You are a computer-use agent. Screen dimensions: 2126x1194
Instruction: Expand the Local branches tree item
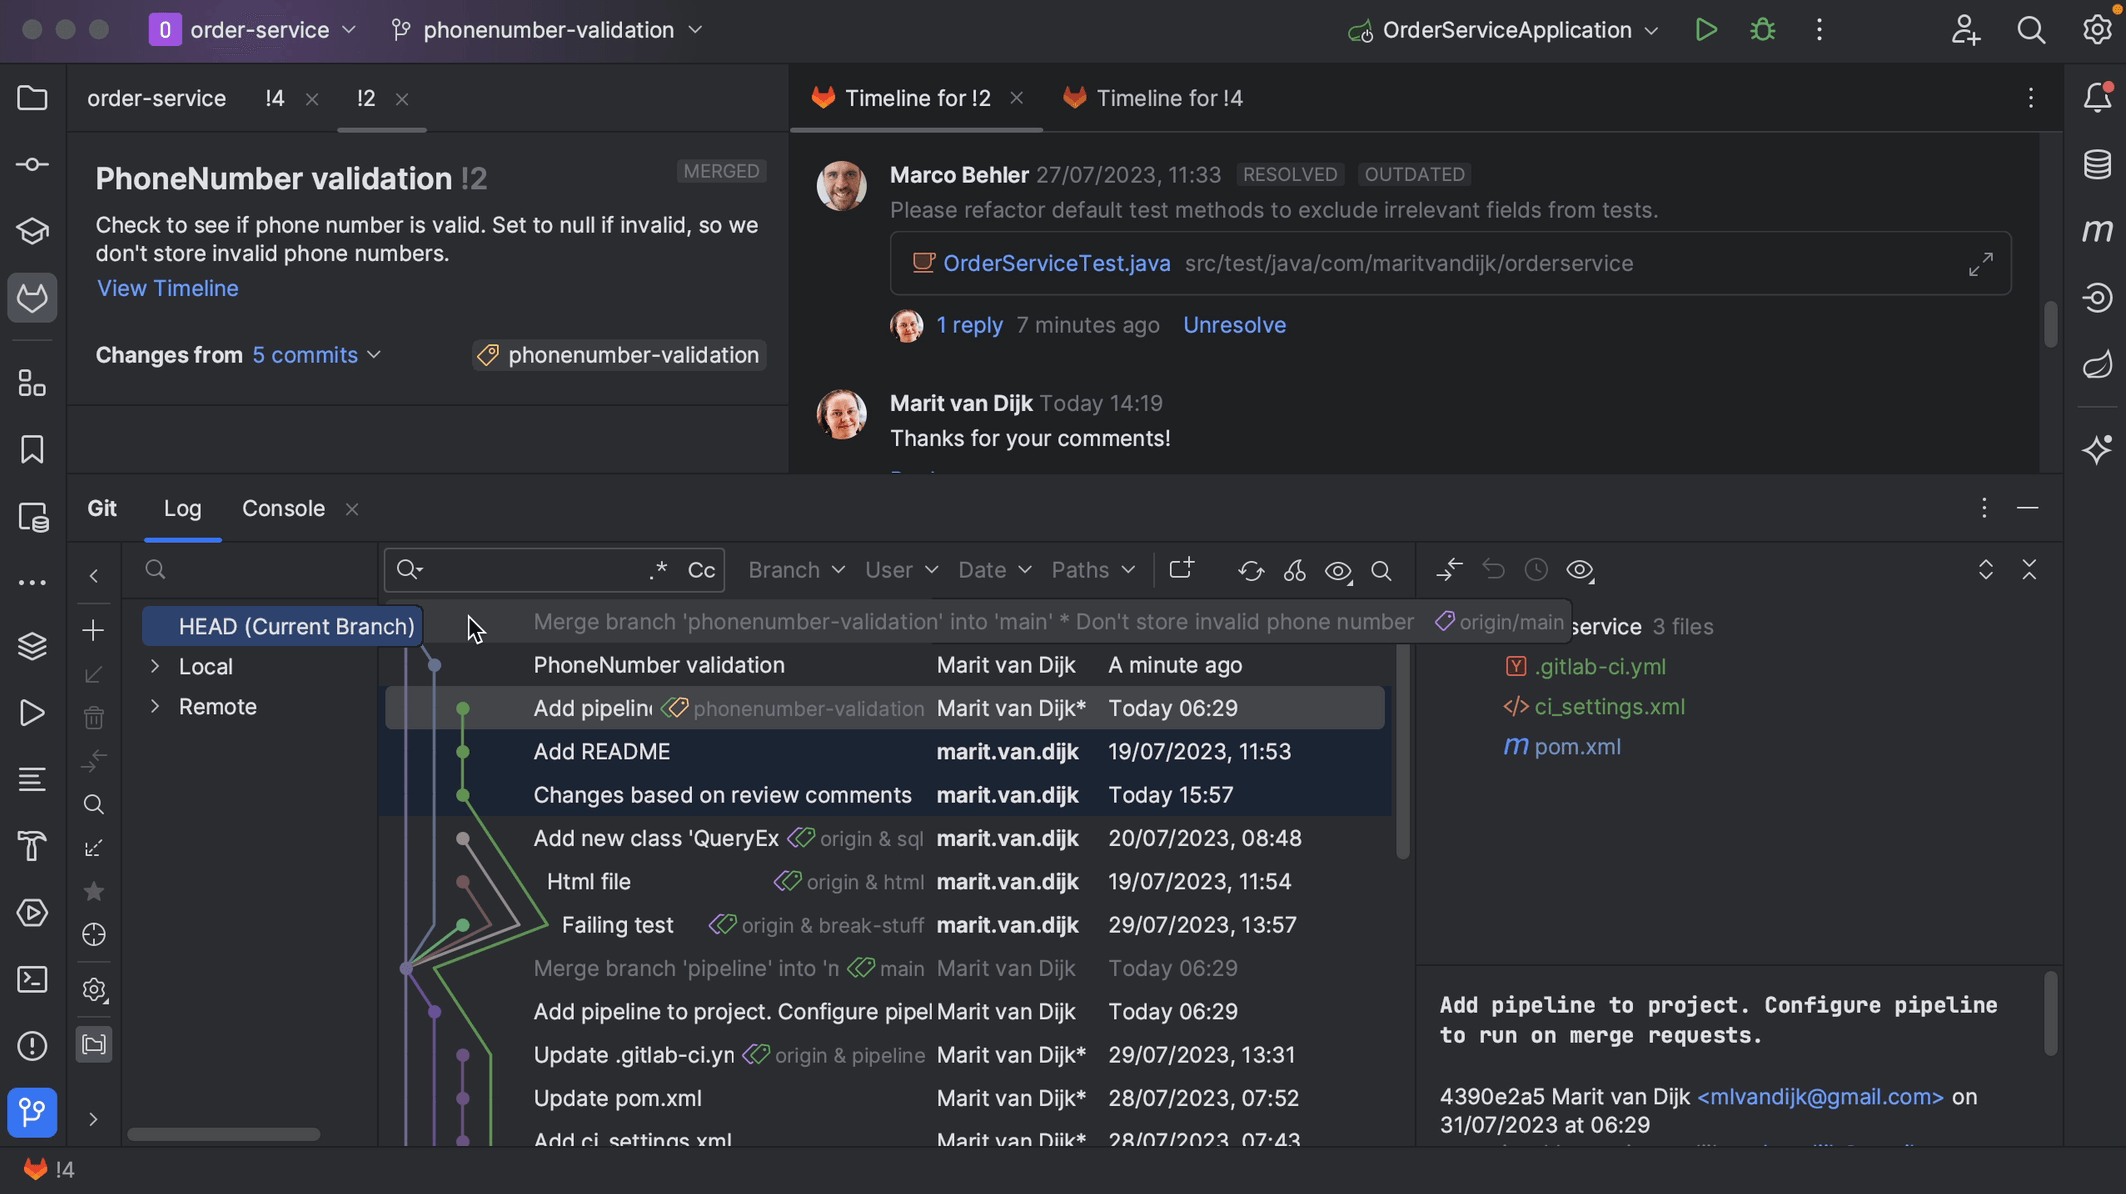[x=156, y=667]
